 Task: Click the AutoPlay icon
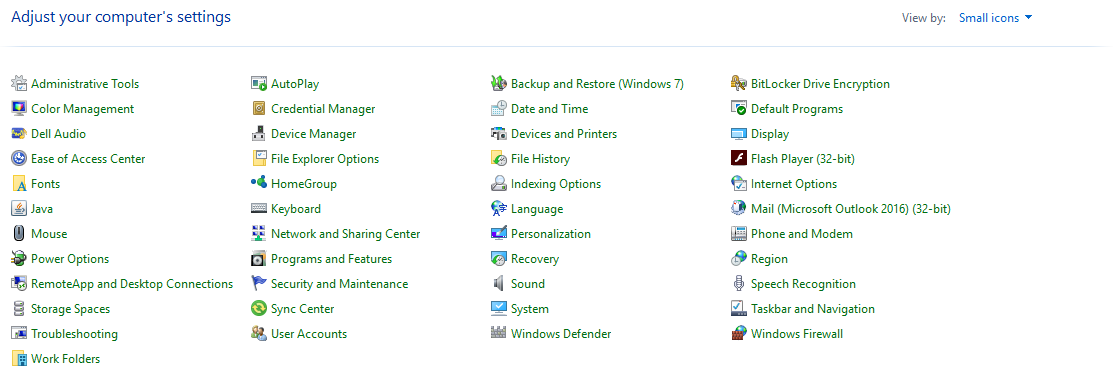pyautogui.click(x=259, y=84)
